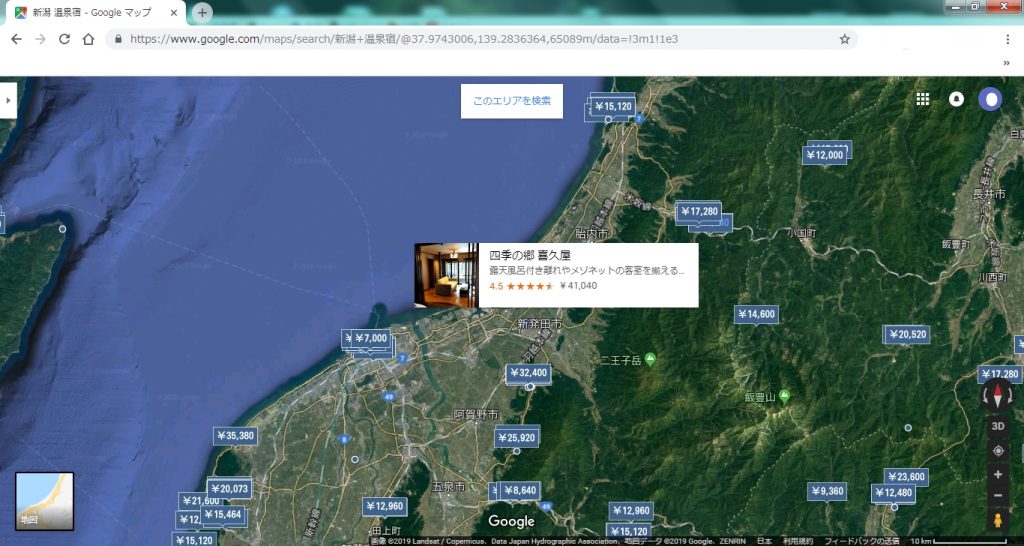Select the ¥9,360 price marker
This screenshot has height=546, width=1024.
[x=827, y=491]
